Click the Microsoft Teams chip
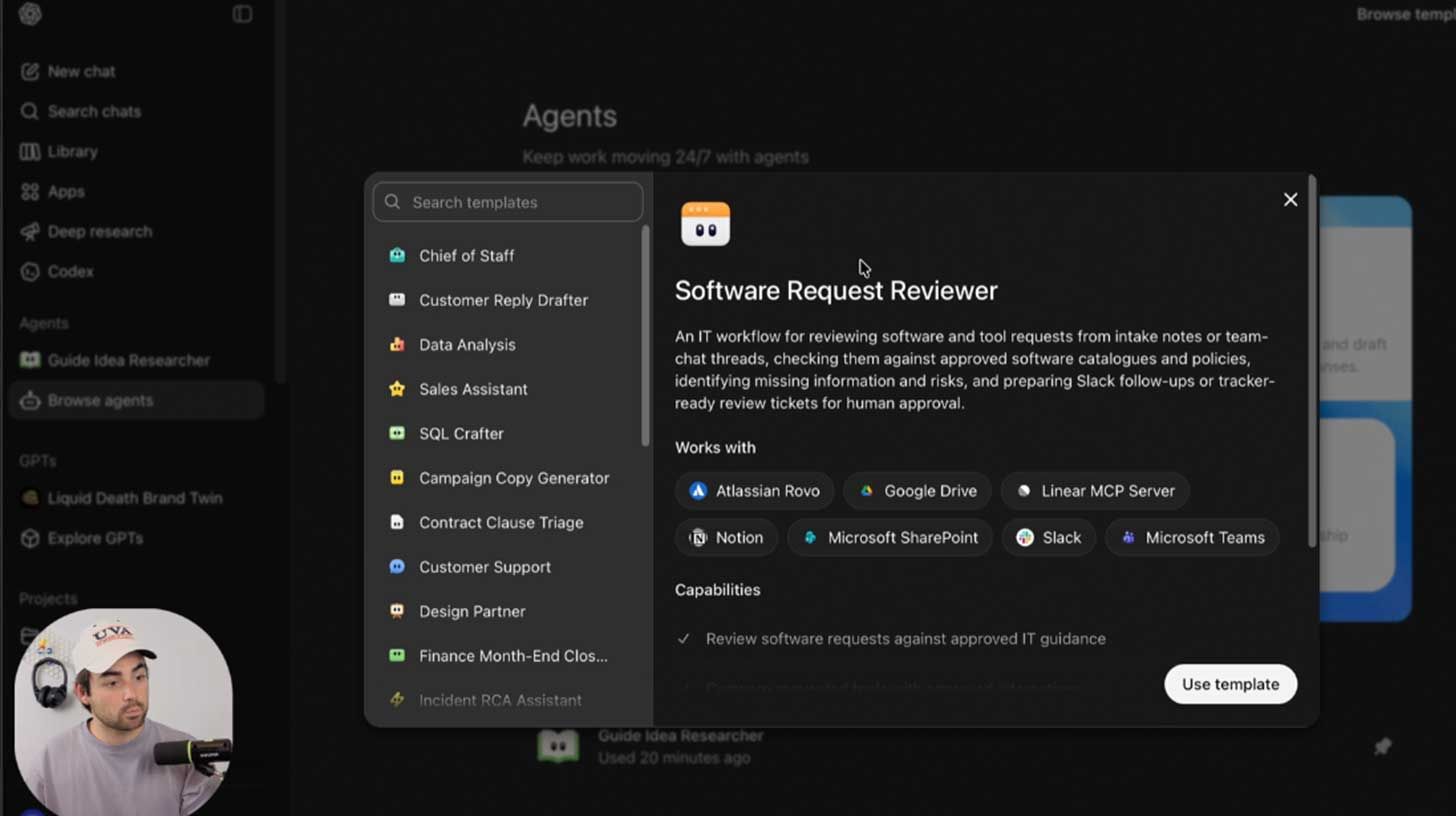The height and width of the screenshot is (816, 1456). (1192, 537)
